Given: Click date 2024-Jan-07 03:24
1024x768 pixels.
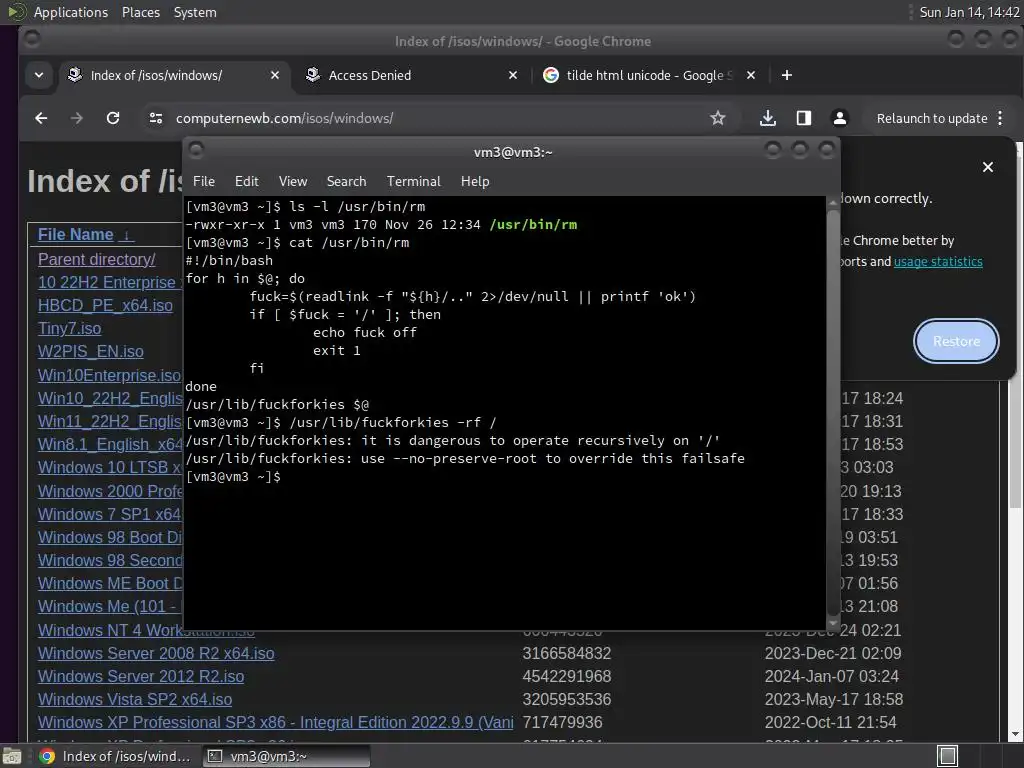Looking at the screenshot, I should click(x=831, y=677).
